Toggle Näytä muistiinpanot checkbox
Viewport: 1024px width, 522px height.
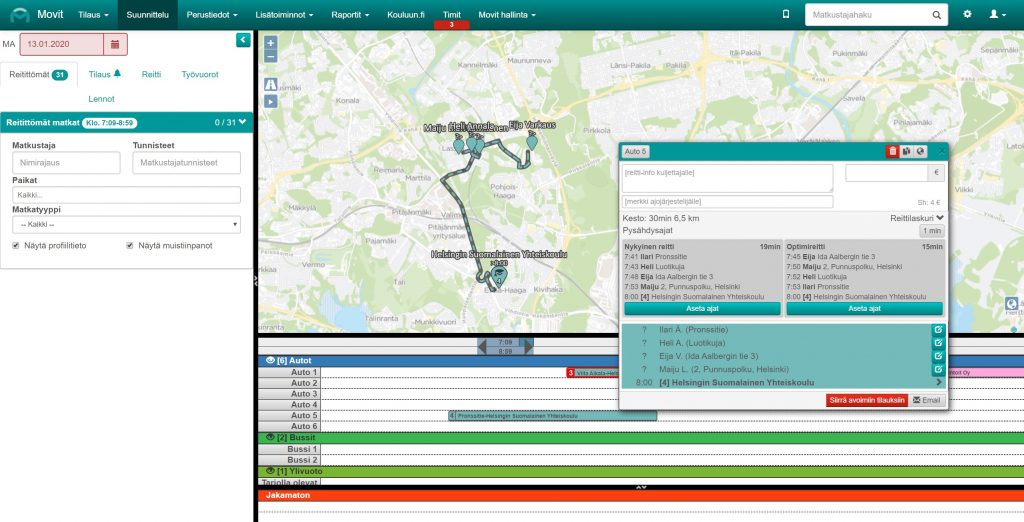point(130,245)
